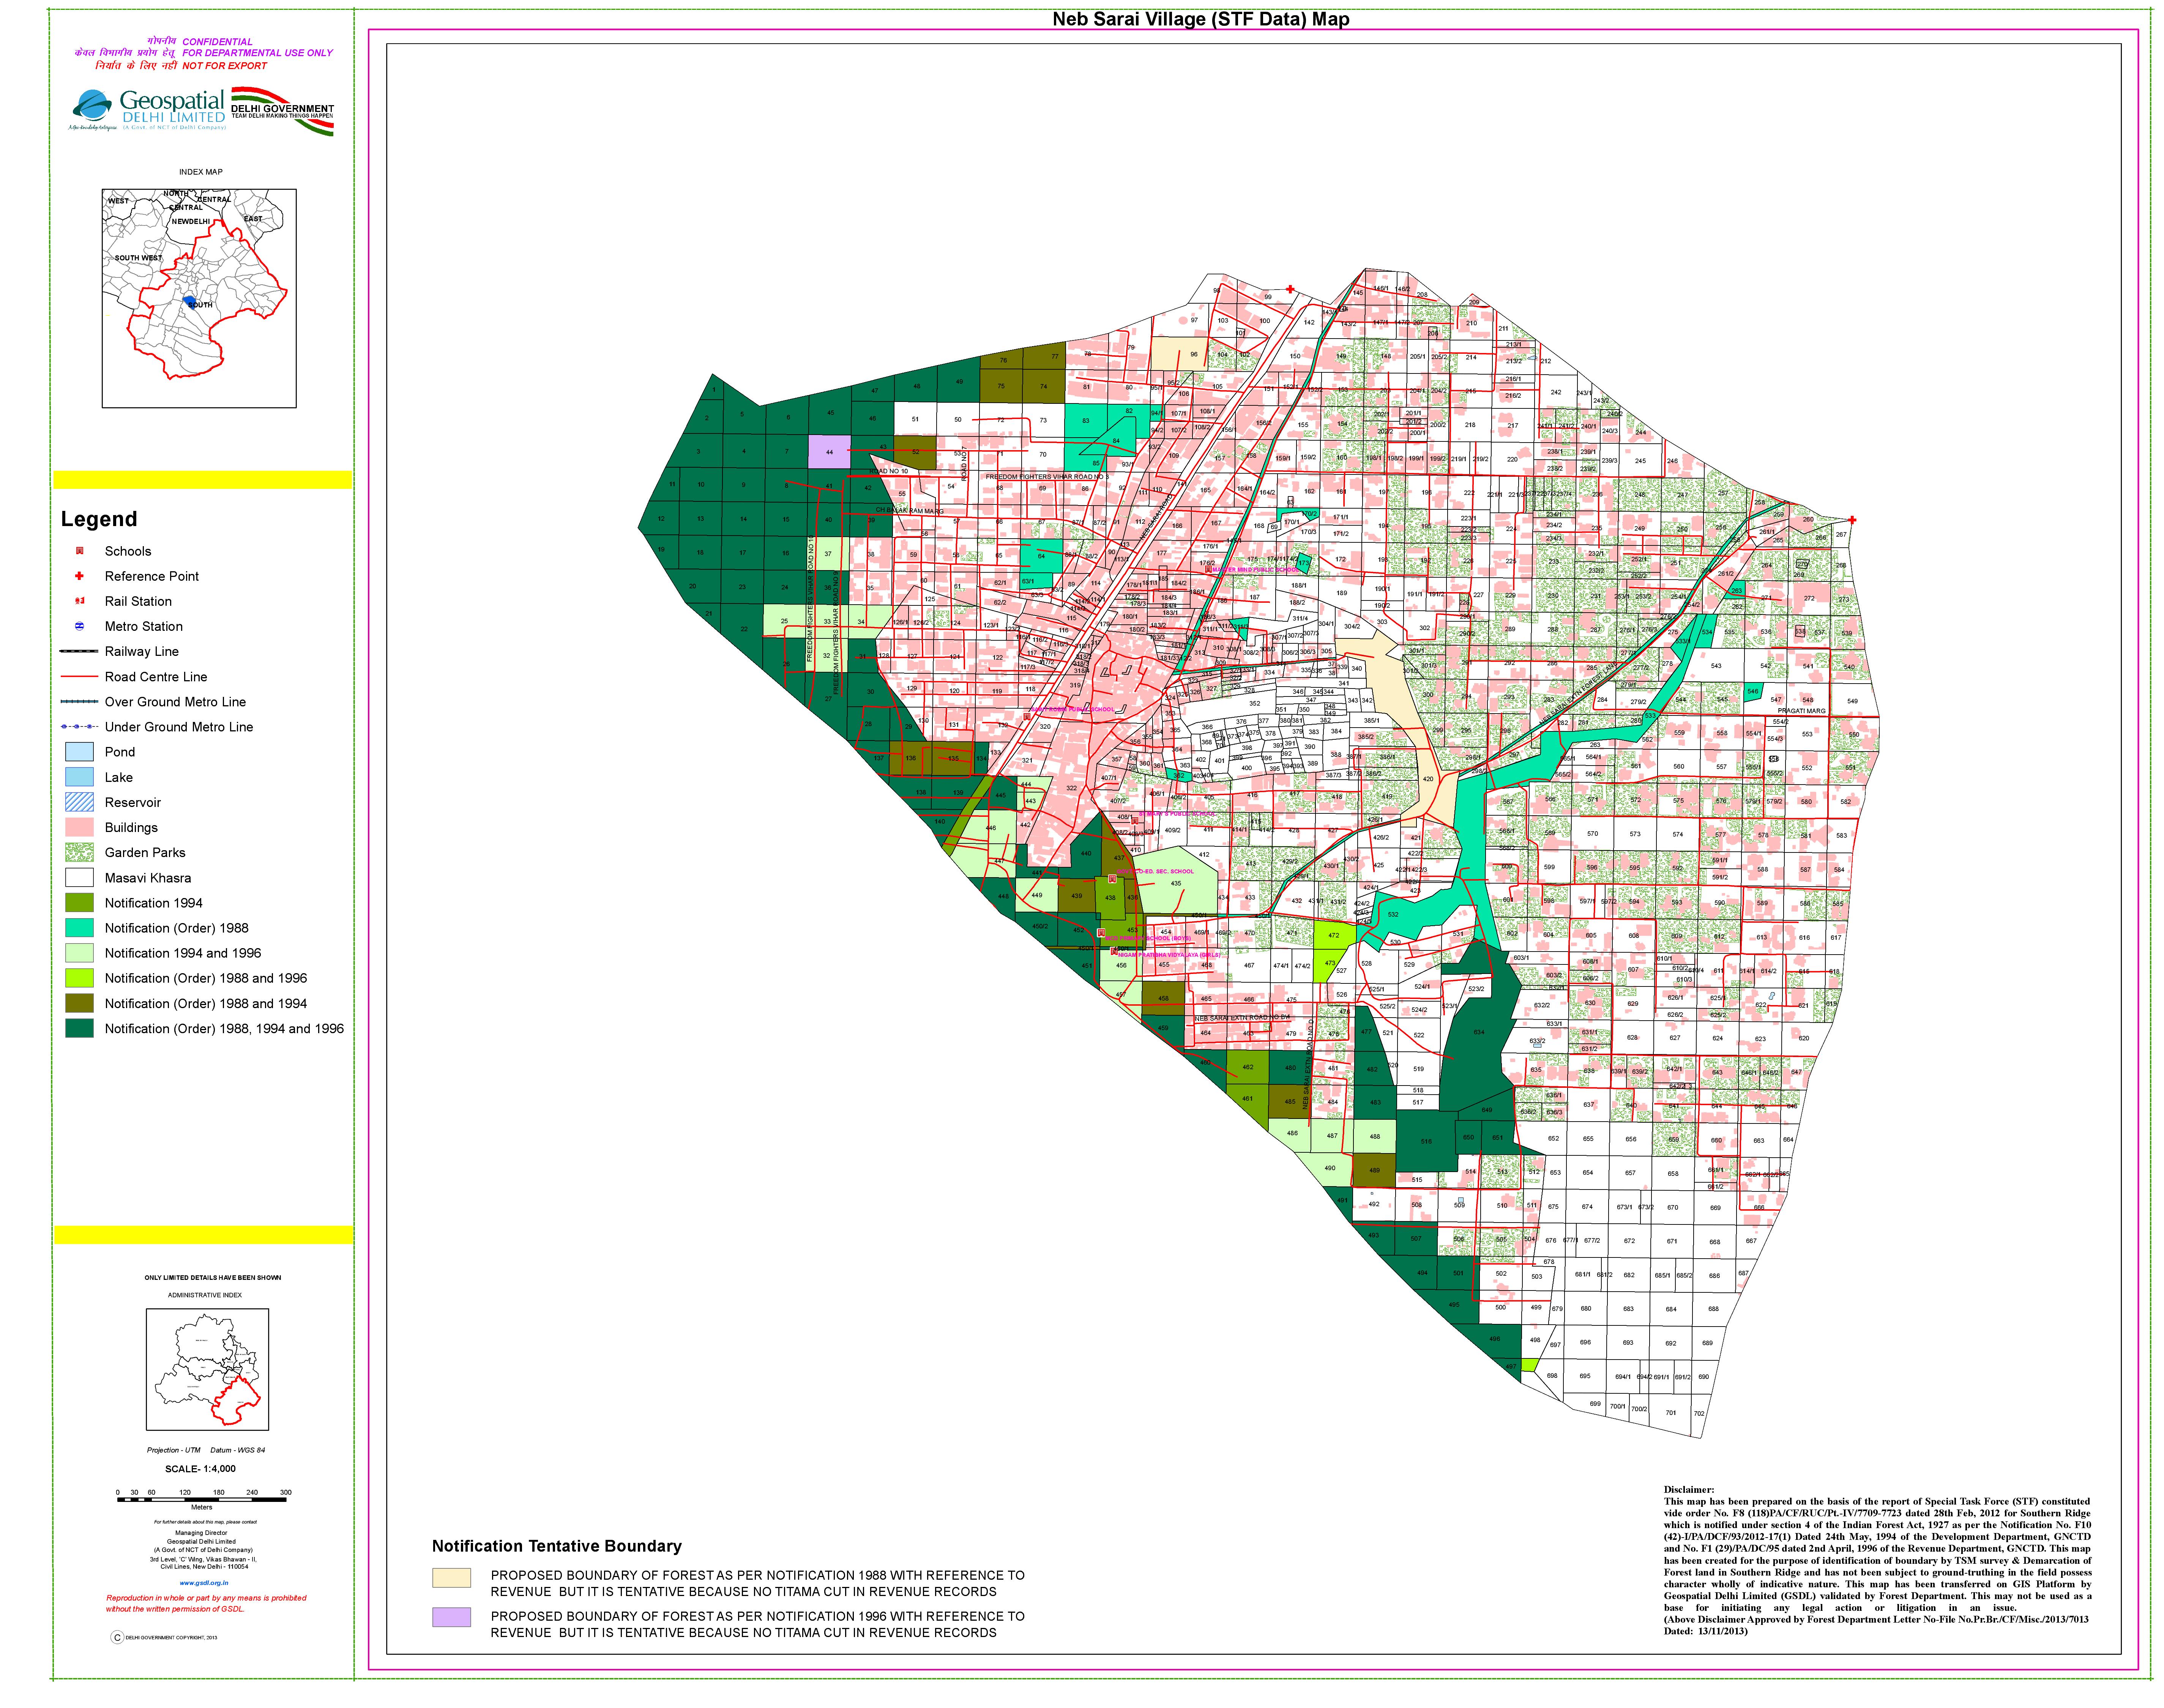
Task: Click the Schools legend icon
Action: [x=80, y=551]
